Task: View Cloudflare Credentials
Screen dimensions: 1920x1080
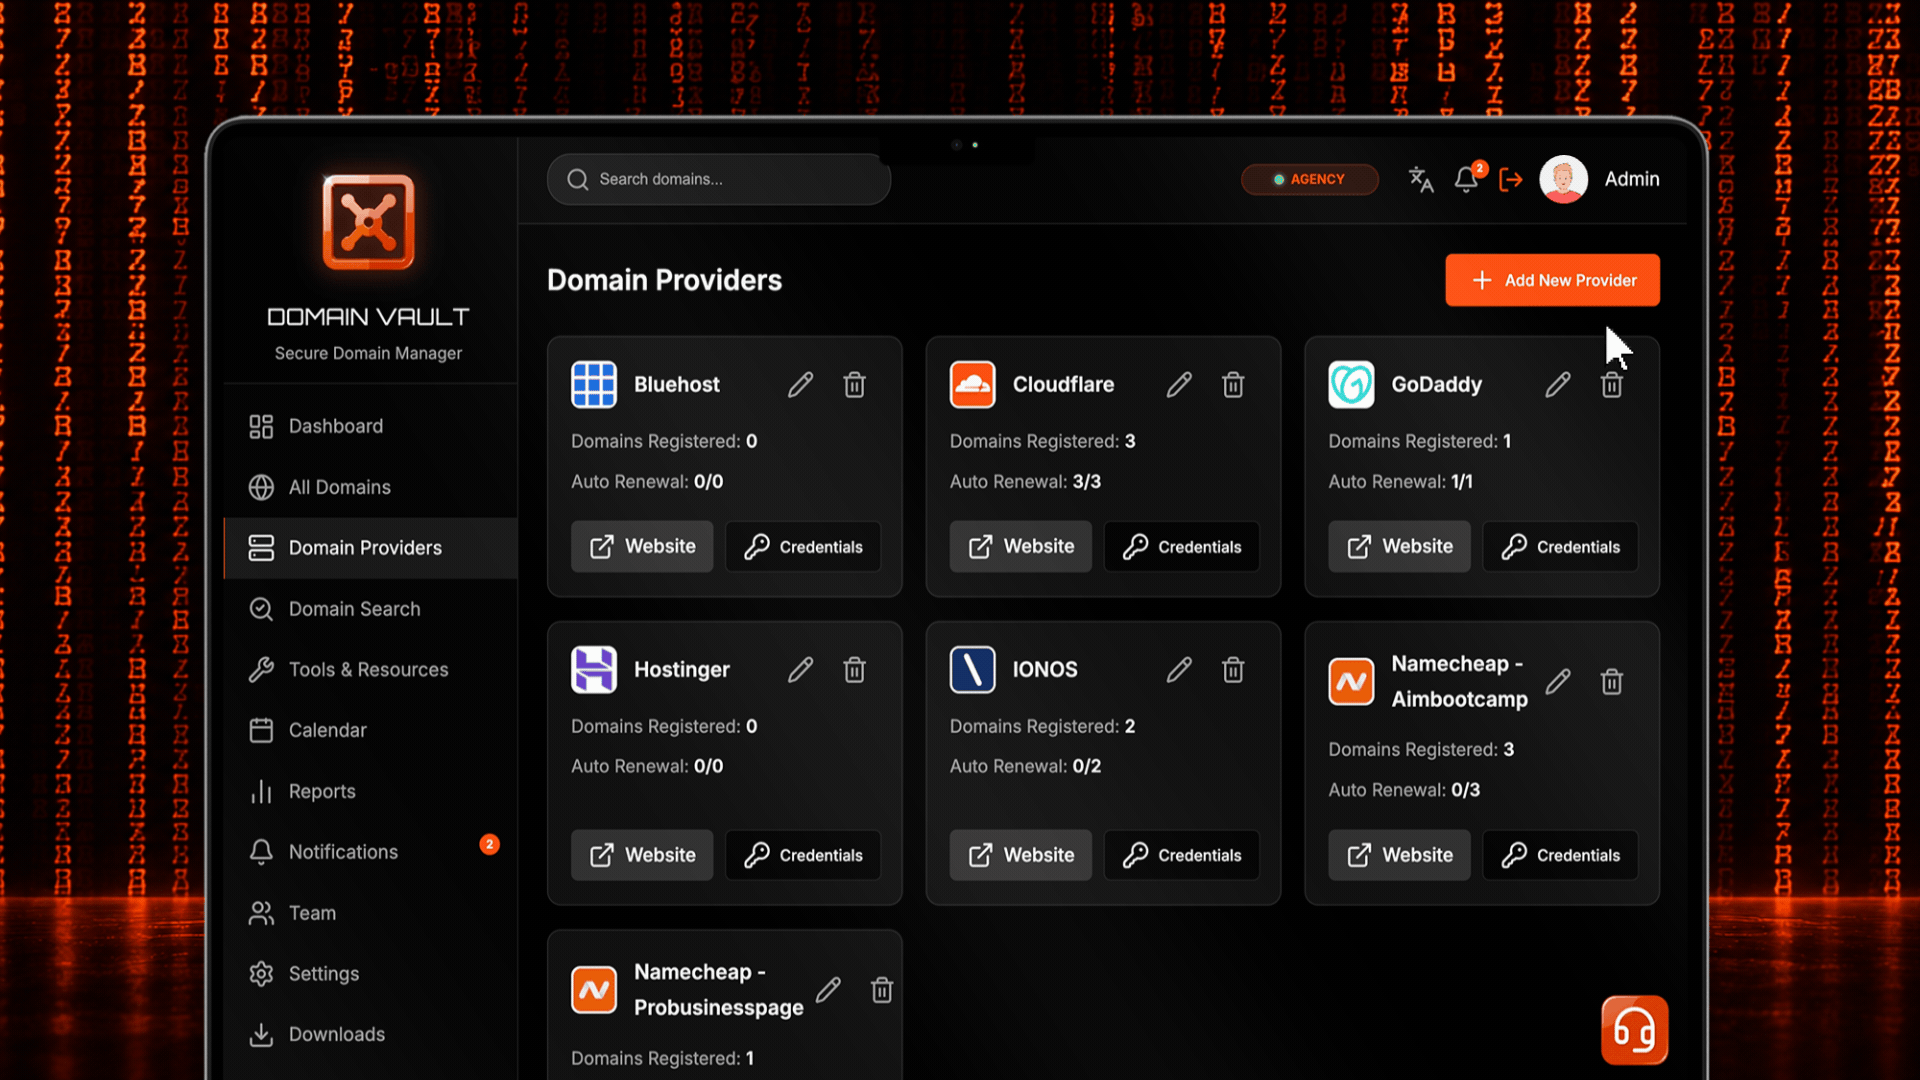Action: tap(1182, 547)
